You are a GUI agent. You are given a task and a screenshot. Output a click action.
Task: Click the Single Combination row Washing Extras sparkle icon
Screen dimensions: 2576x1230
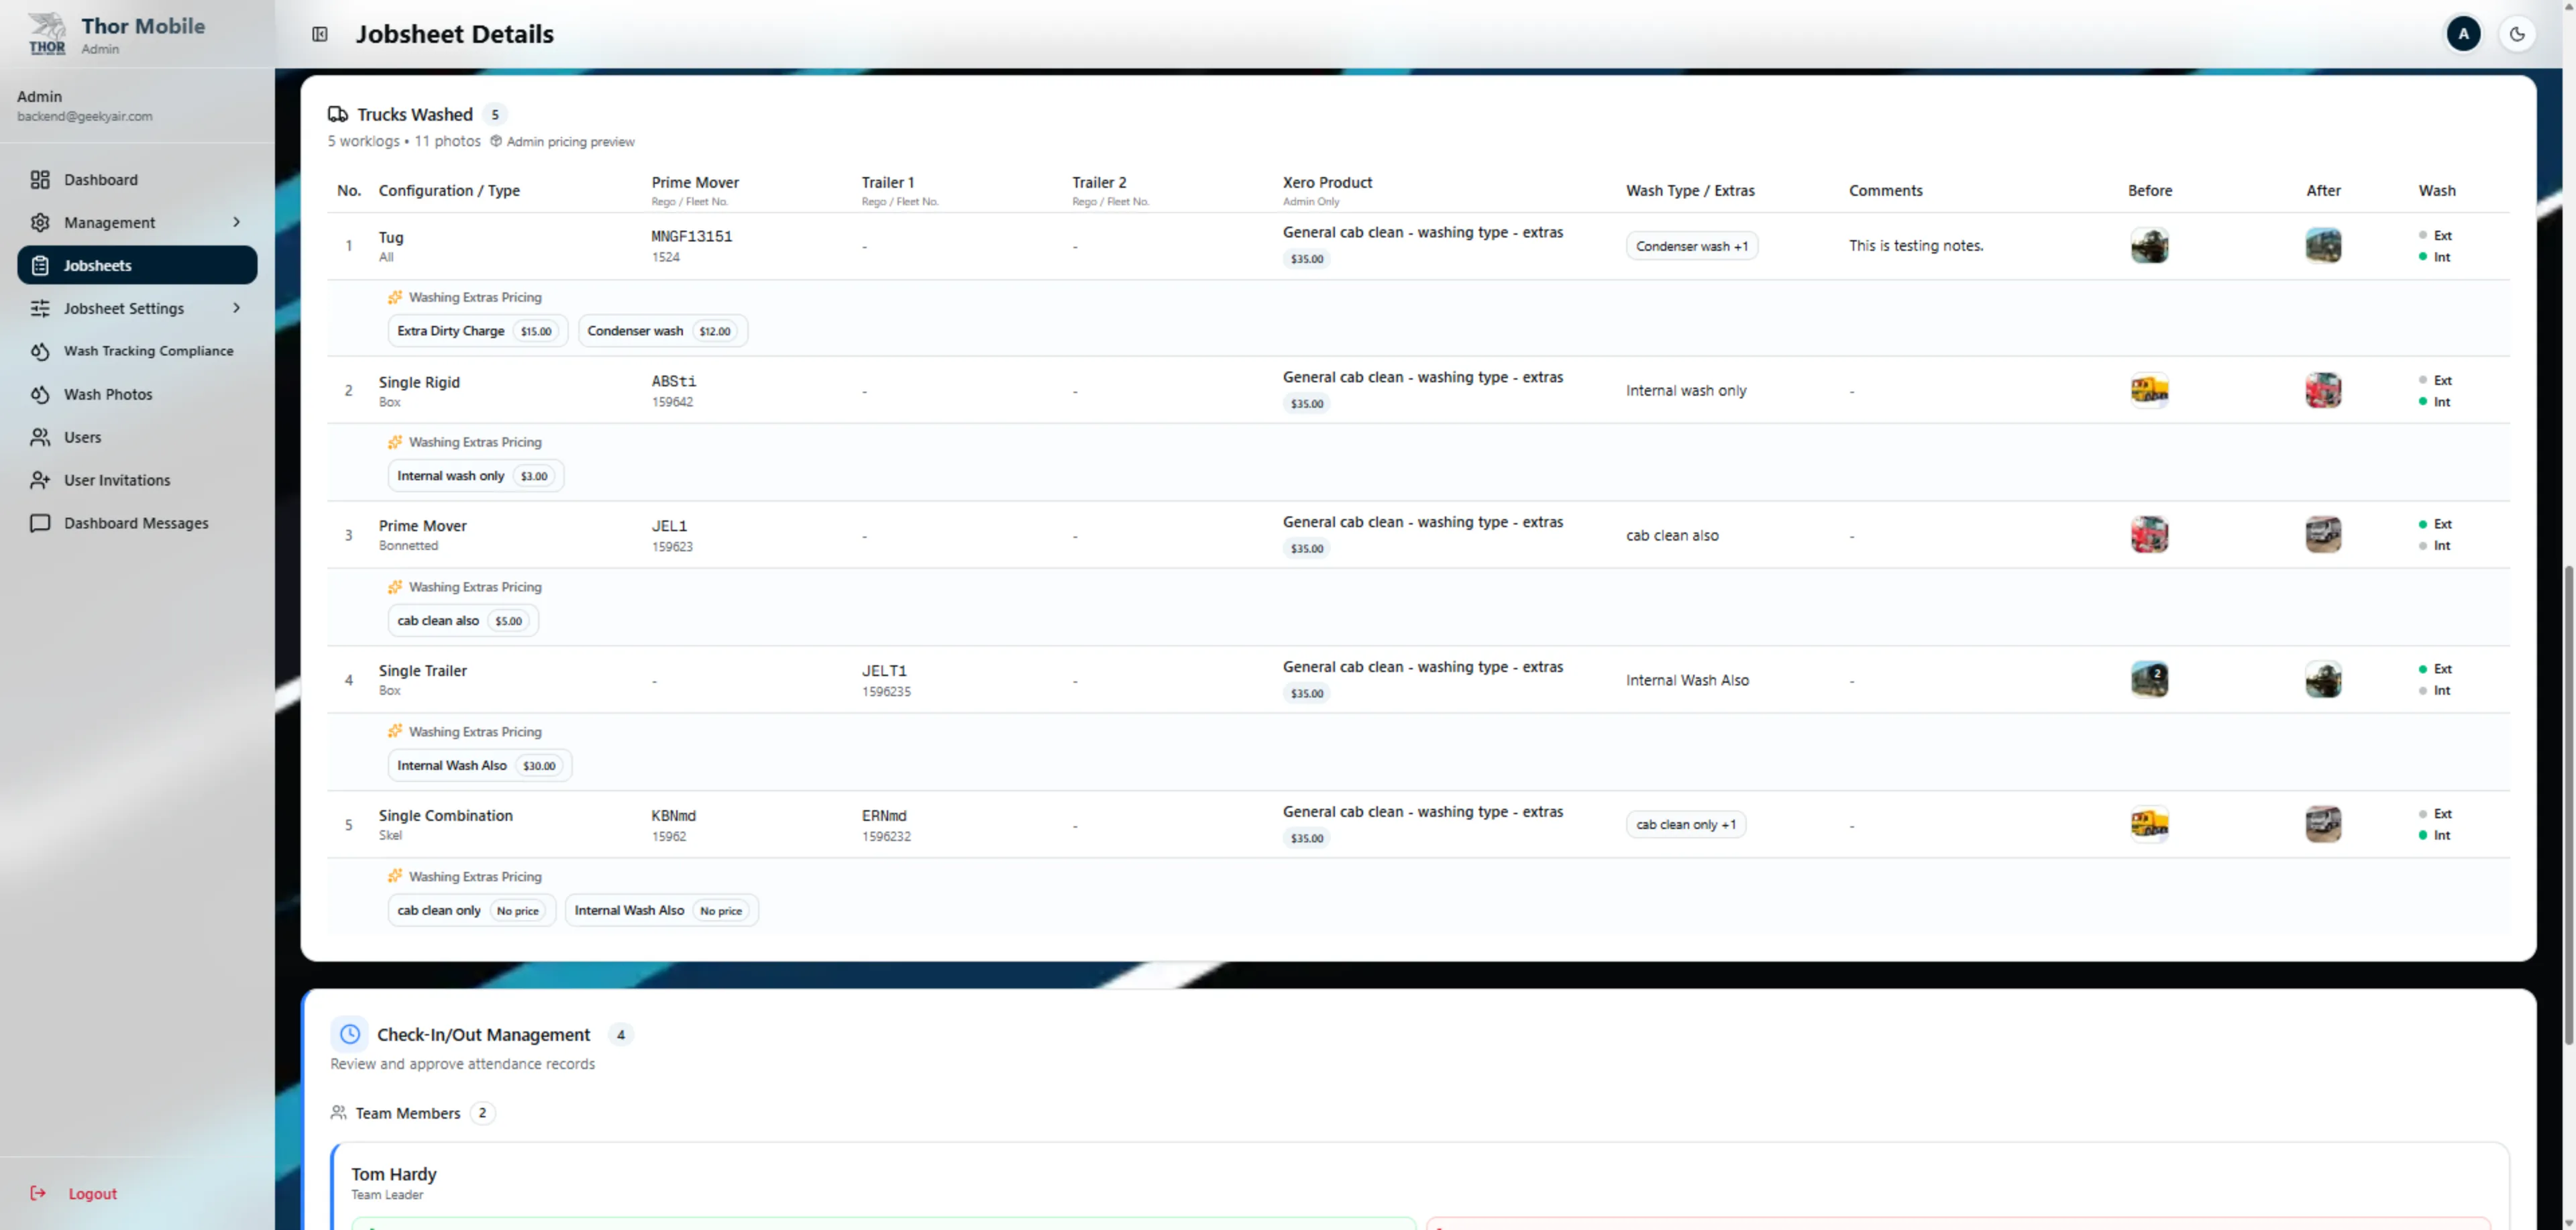[395, 877]
